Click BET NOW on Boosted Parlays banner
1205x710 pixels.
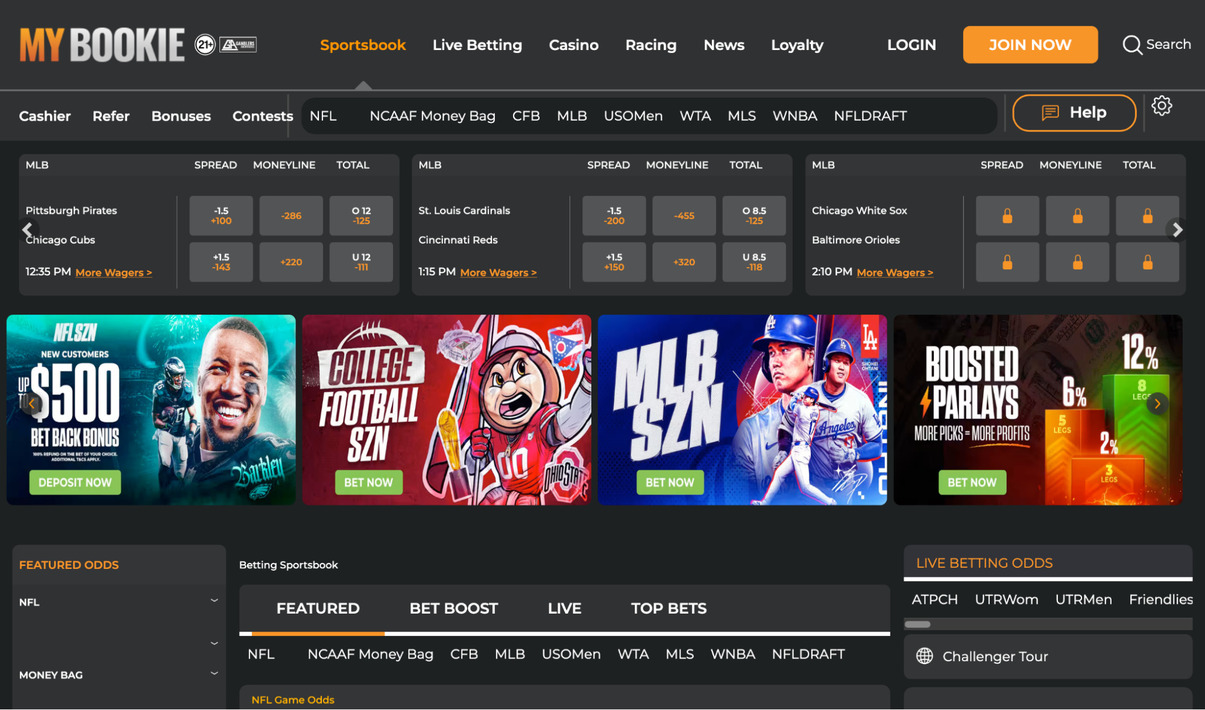(972, 483)
